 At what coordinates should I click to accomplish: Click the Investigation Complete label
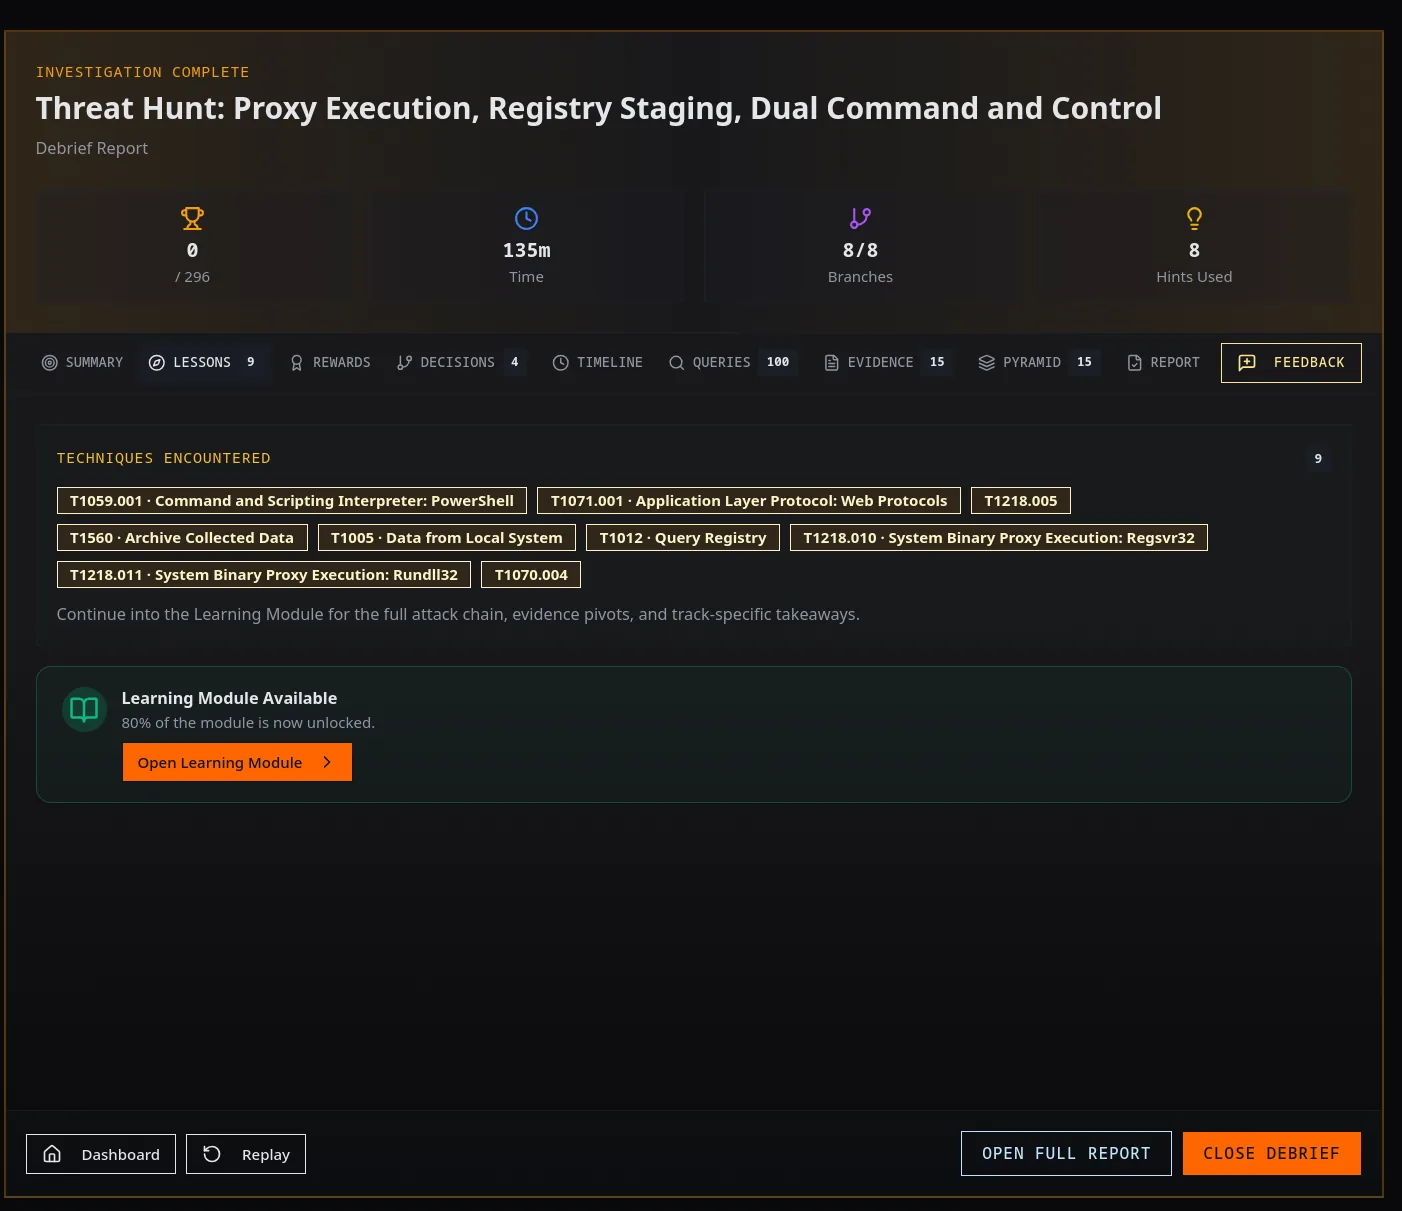143,72
